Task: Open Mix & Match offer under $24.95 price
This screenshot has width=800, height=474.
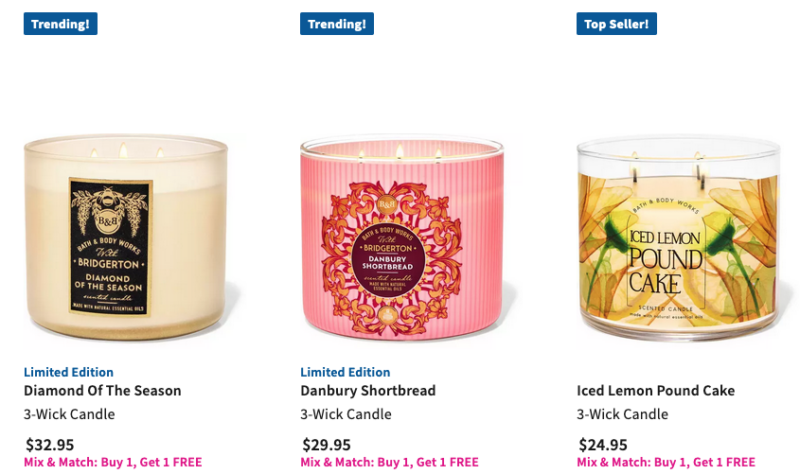Action: pyautogui.click(x=666, y=462)
